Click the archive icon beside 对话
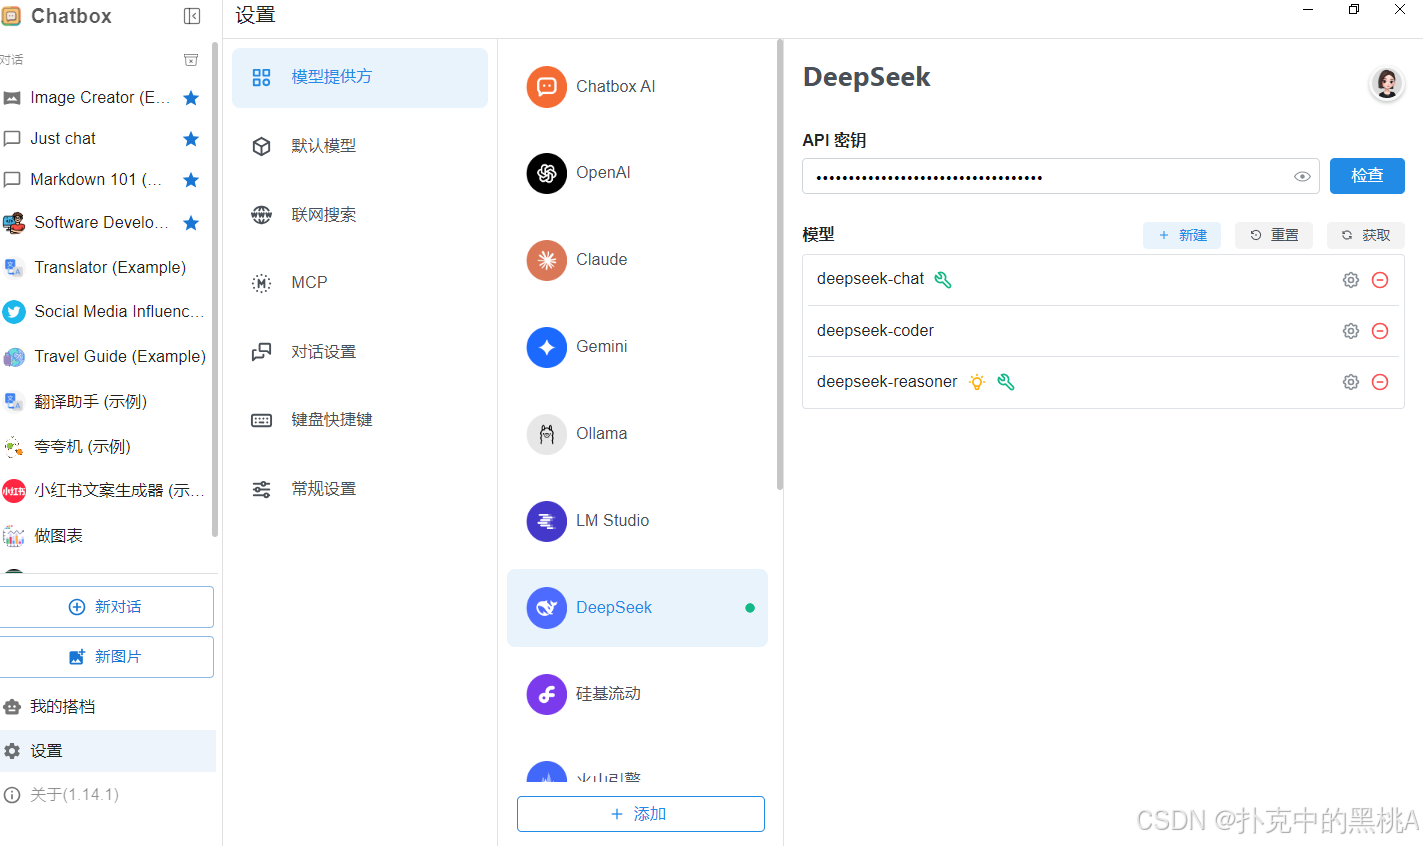1423x846 pixels. [191, 60]
